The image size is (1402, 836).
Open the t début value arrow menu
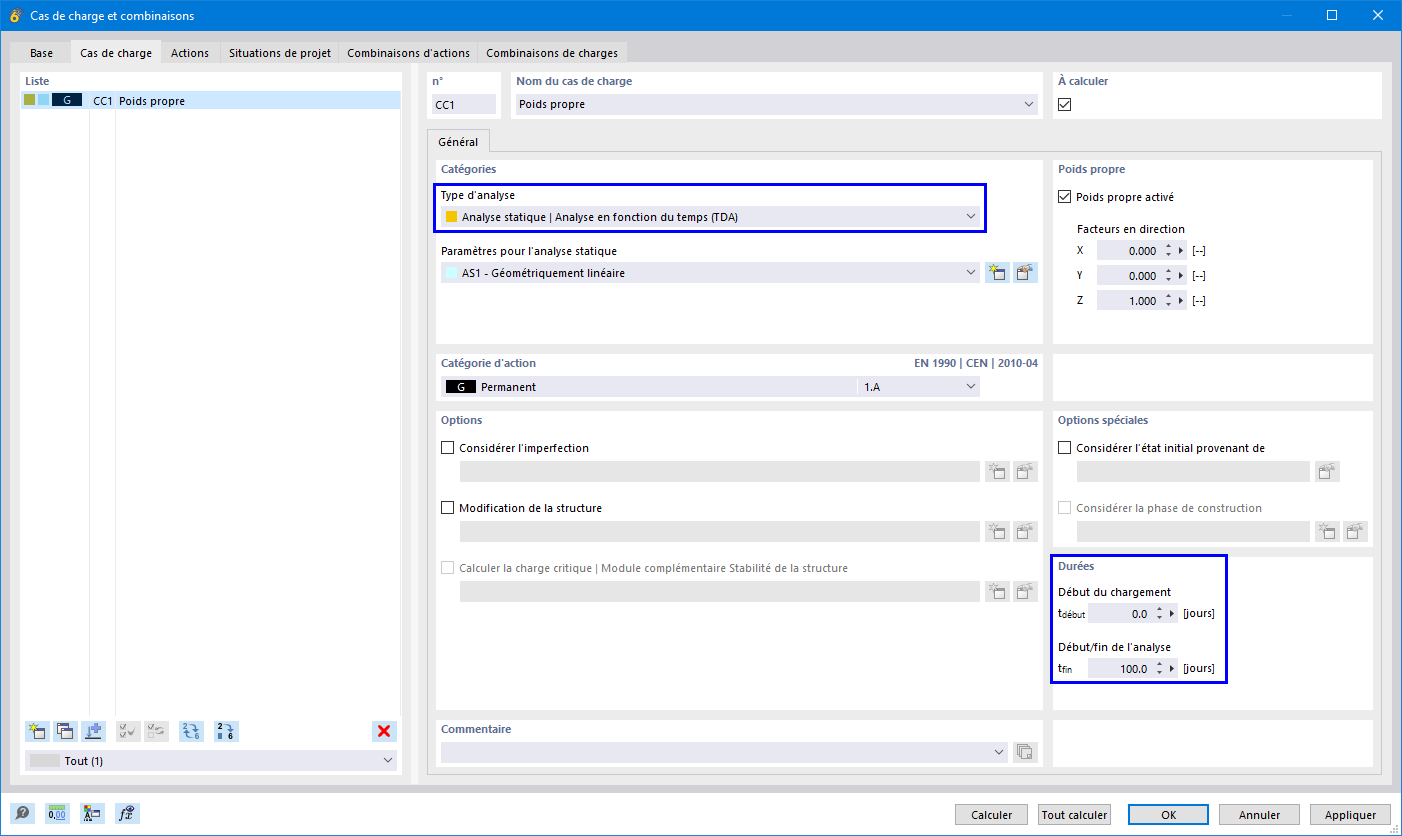coord(1172,614)
